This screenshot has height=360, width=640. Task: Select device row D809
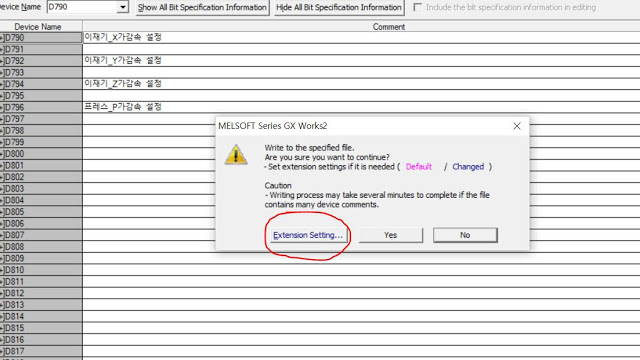point(41,259)
